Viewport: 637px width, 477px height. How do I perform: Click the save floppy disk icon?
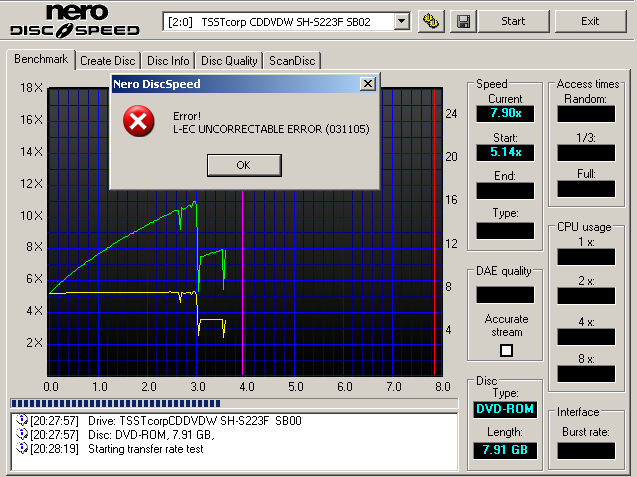tap(463, 21)
